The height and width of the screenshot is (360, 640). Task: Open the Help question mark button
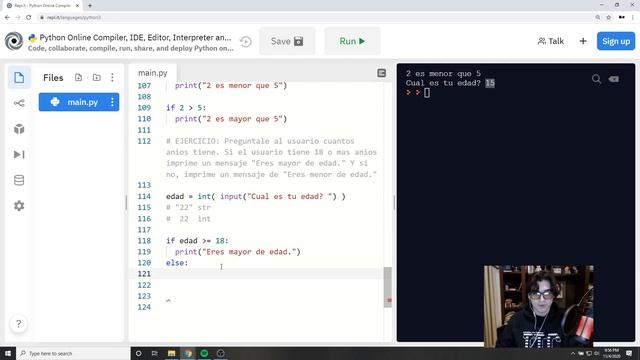tap(18, 324)
